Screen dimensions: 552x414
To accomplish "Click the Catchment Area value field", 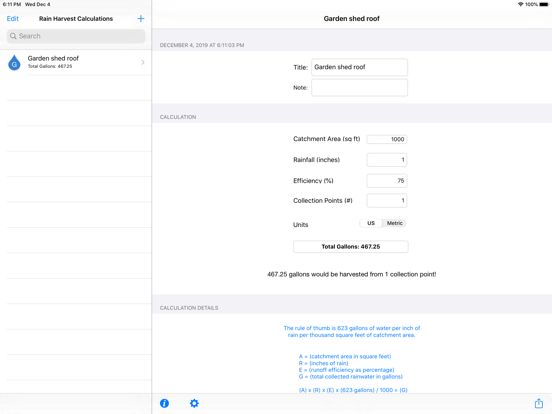I will point(387,139).
